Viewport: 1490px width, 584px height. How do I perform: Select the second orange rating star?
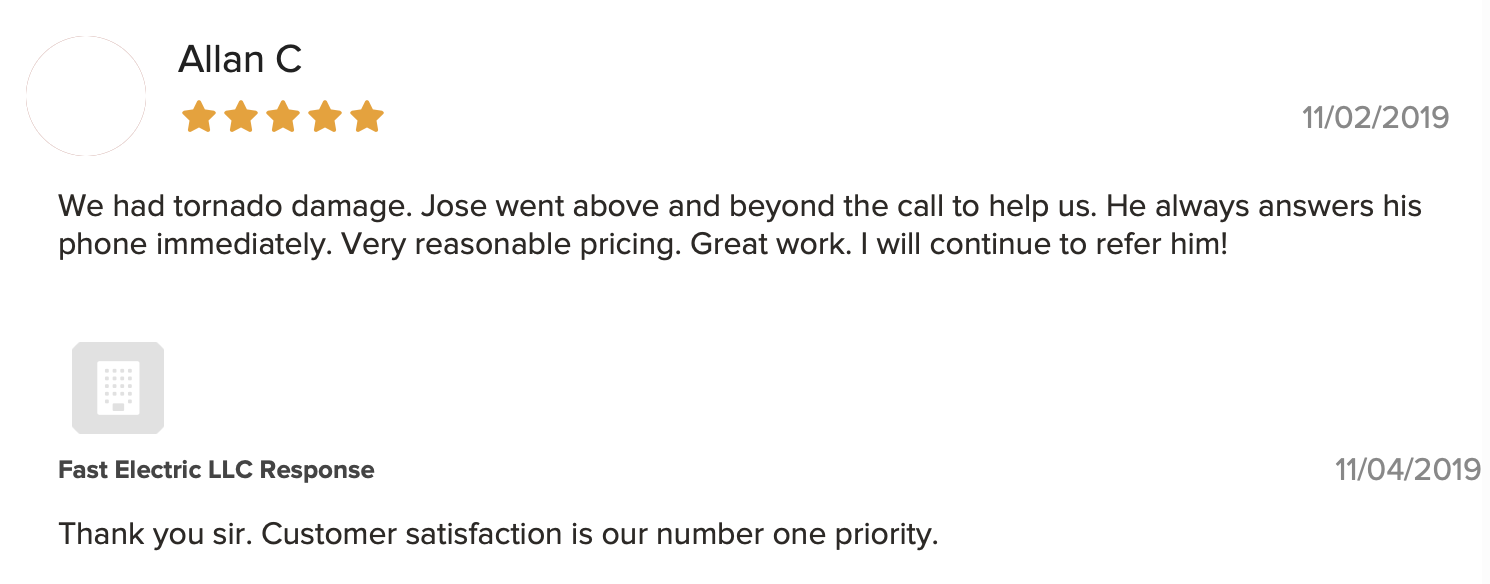click(241, 117)
